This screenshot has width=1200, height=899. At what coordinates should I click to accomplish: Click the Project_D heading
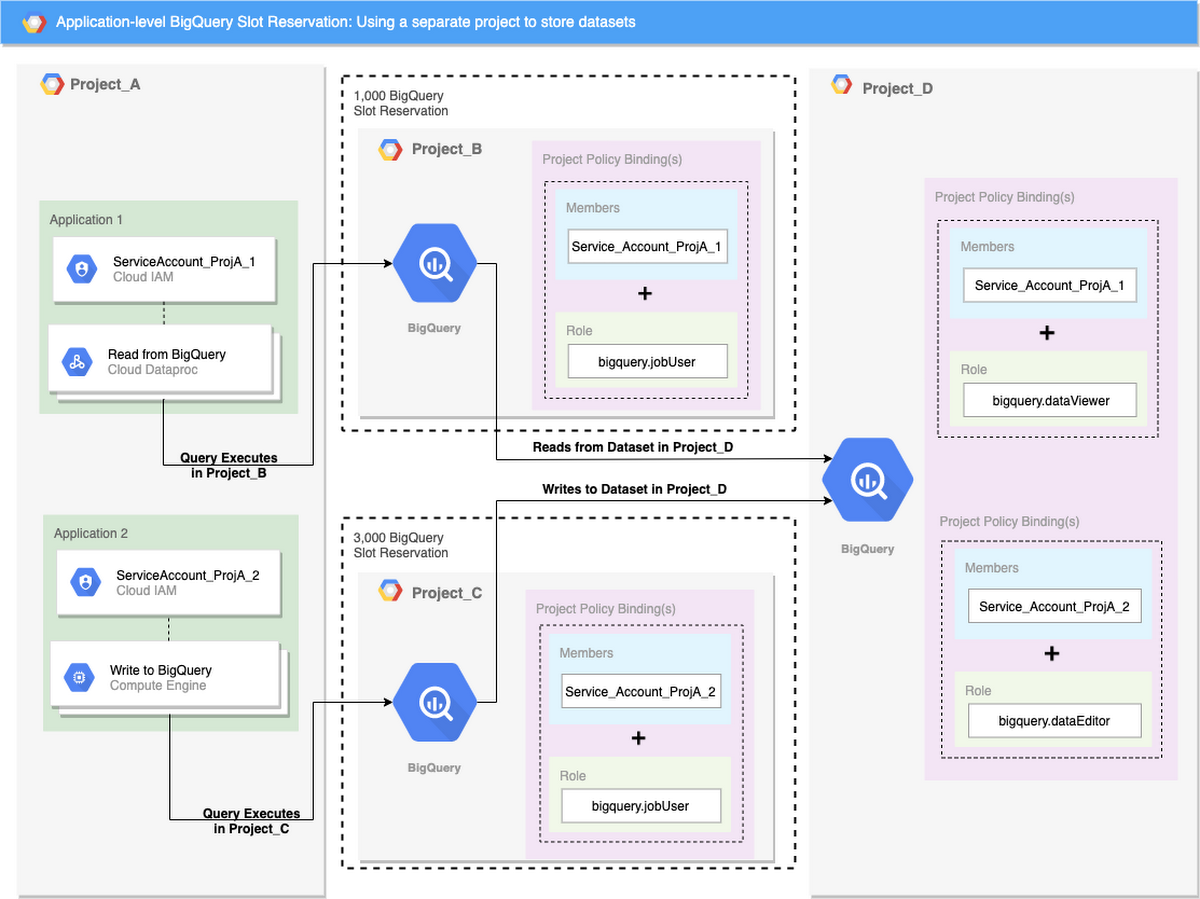click(897, 88)
